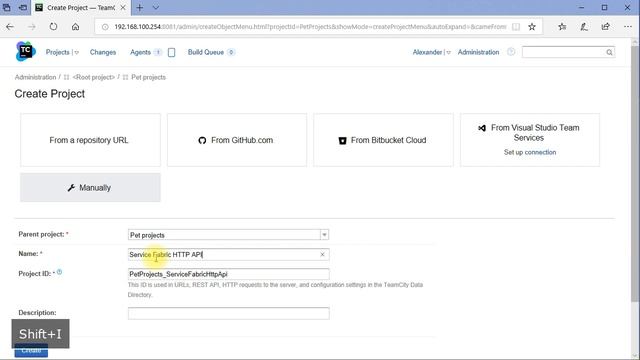Click the Administration breadcrumb link
Image resolution: width=640 pixels, height=360 pixels.
click(x=36, y=77)
